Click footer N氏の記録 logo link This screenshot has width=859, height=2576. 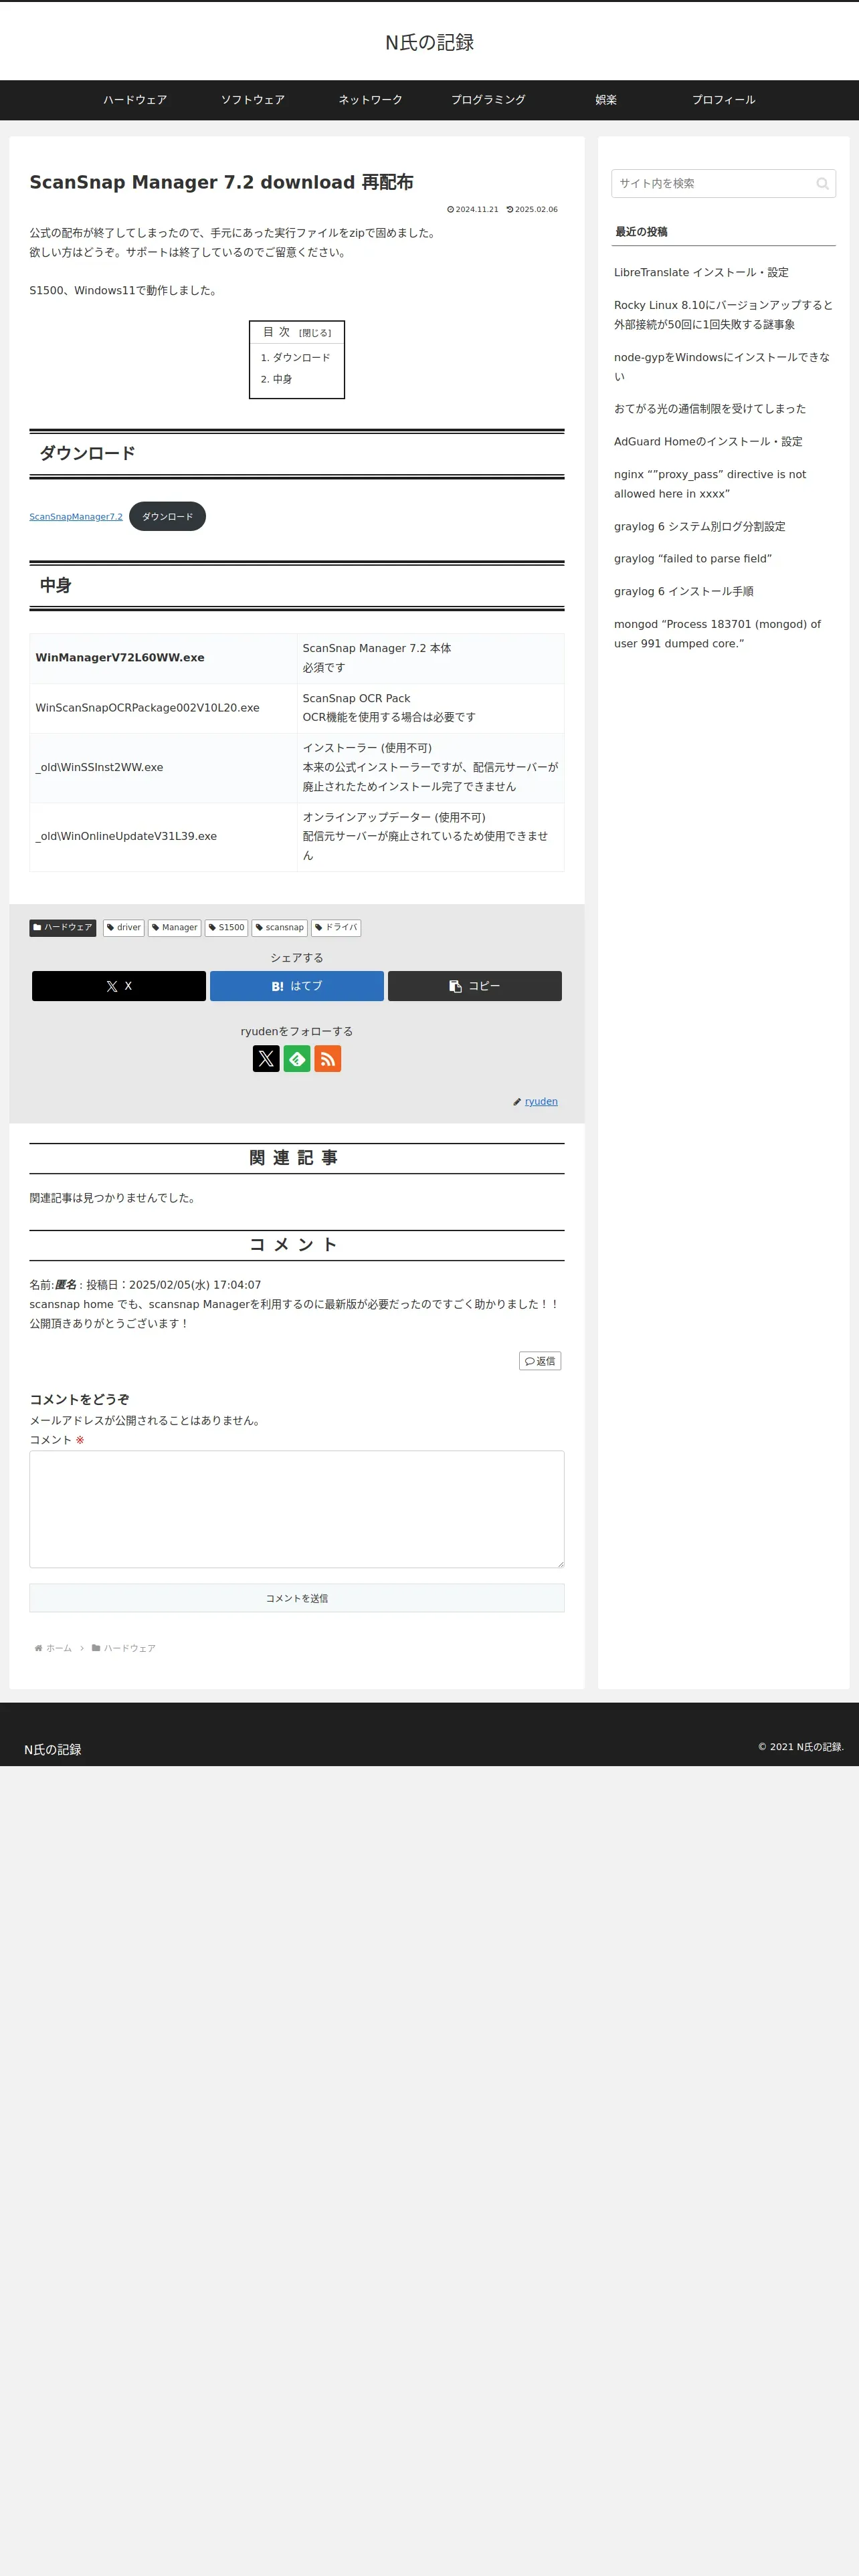pyautogui.click(x=53, y=1750)
